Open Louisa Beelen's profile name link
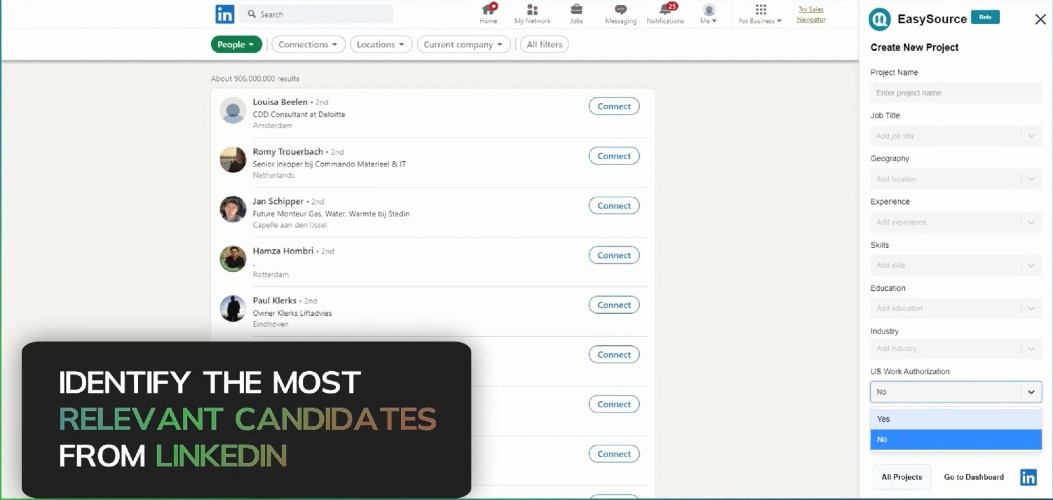 (x=280, y=102)
